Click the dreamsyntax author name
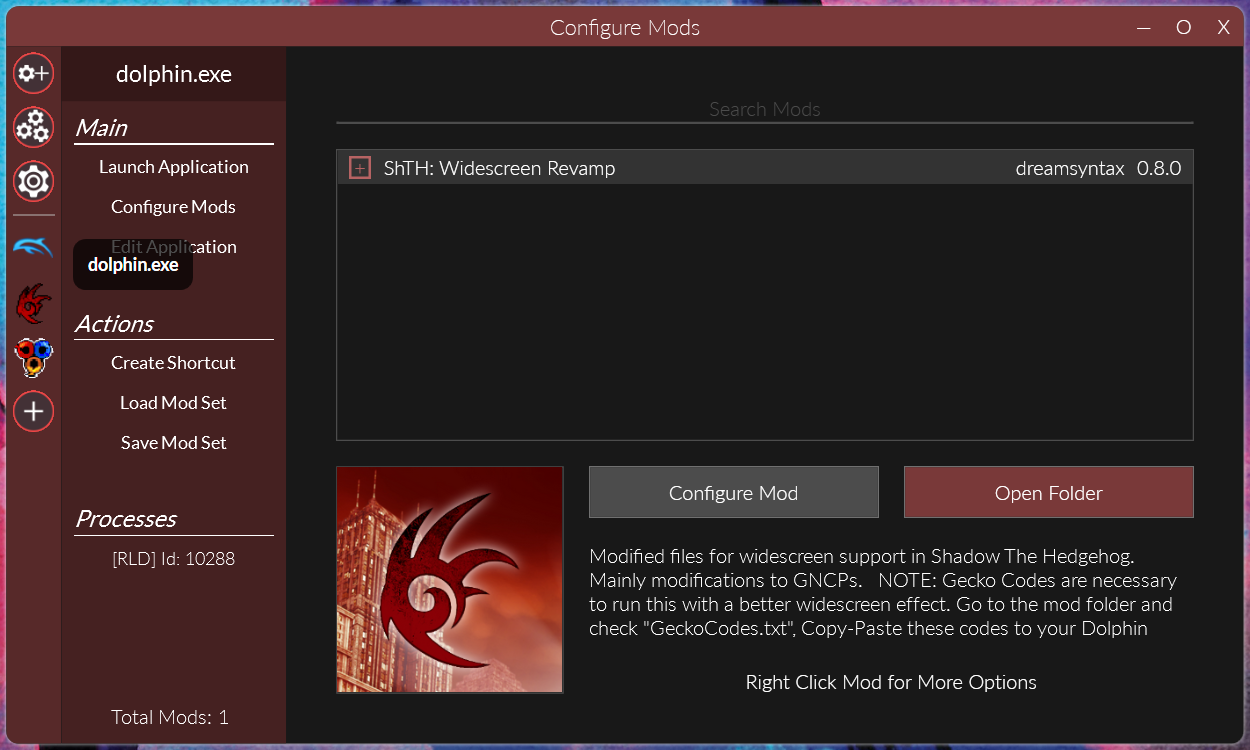This screenshot has width=1250, height=750. 1070,168
